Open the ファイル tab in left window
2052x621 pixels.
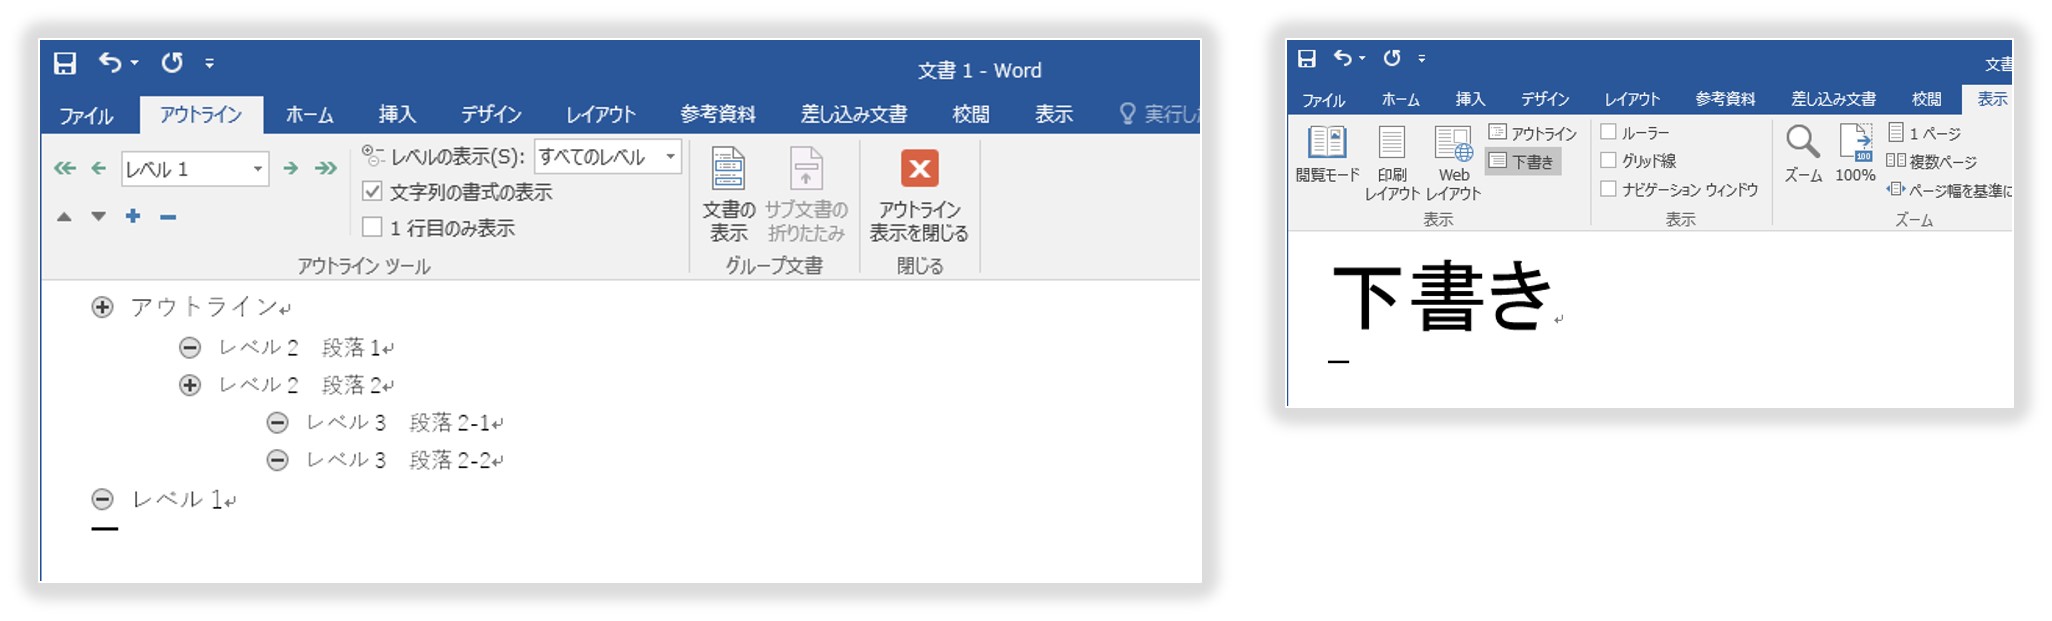[x=86, y=116]
